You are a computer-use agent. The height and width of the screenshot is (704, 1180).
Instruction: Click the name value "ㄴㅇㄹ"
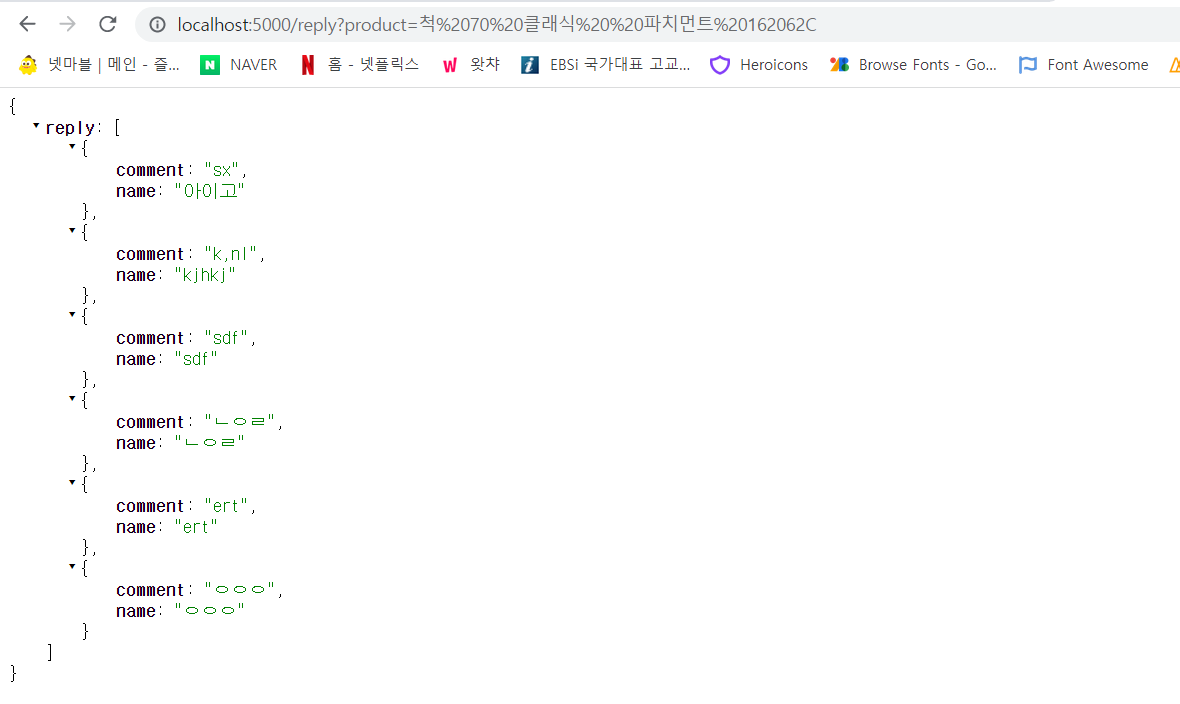click(209, 443)
